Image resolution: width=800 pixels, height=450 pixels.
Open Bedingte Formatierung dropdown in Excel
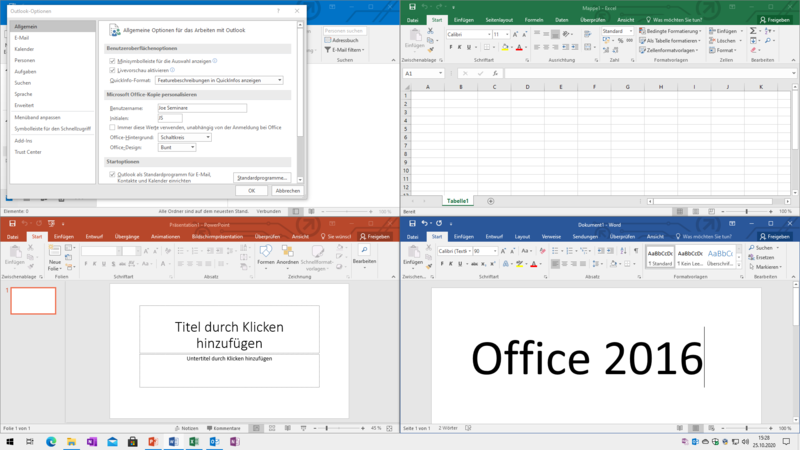coord(670,31)
